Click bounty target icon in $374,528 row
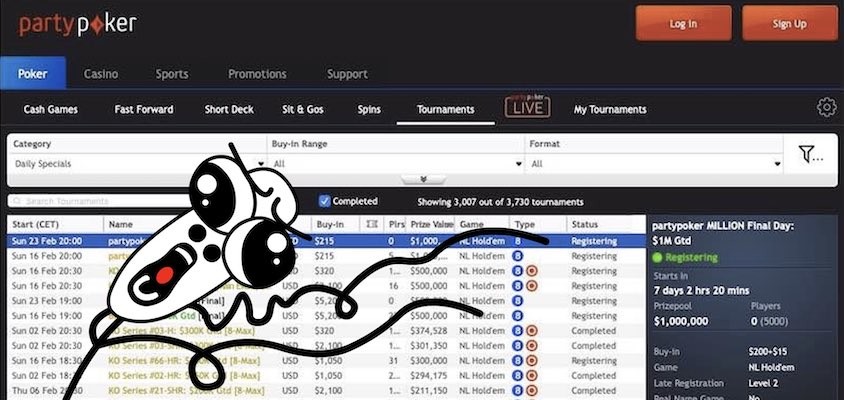844x400 pixels. click(531, 331)
